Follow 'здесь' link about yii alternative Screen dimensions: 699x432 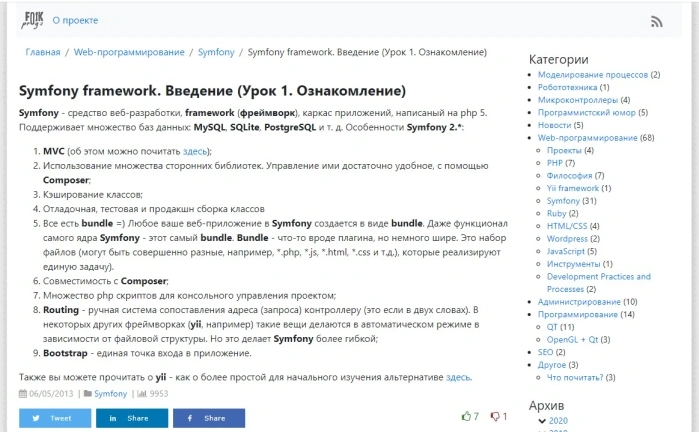(458, 377)
